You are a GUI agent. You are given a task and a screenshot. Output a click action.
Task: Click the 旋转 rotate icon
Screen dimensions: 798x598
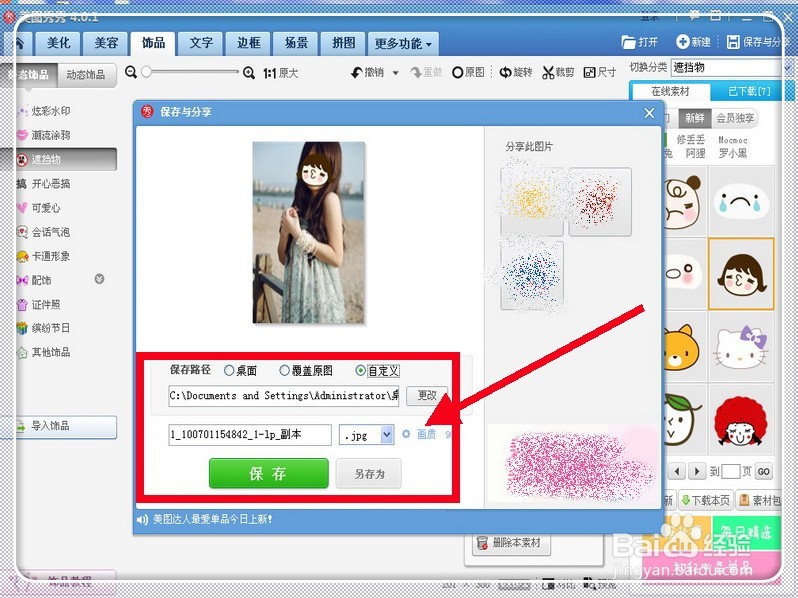tap(505, 73)
